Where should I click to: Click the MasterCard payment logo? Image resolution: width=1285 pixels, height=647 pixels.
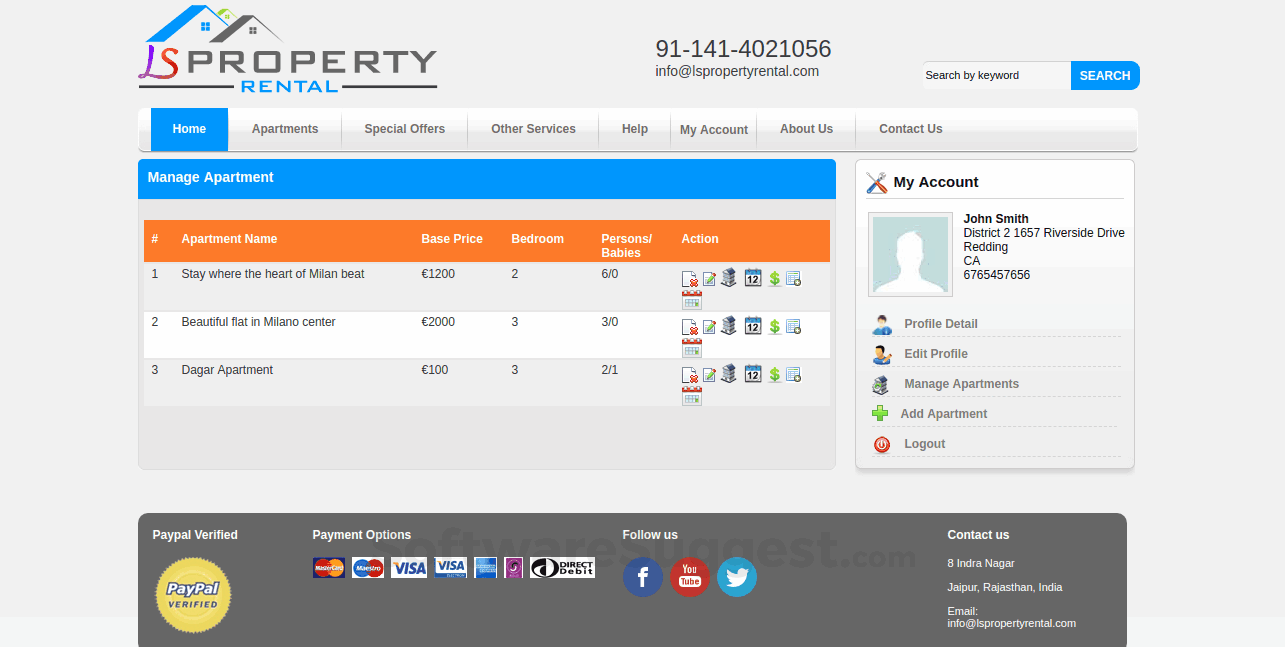[x=329, y=568]
